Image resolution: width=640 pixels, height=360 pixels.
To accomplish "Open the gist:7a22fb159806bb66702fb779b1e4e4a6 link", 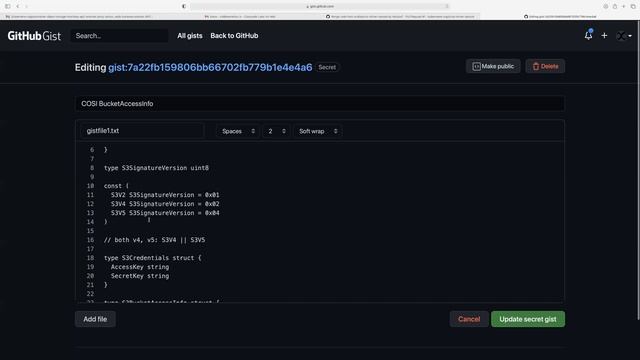I will [210, 67].
